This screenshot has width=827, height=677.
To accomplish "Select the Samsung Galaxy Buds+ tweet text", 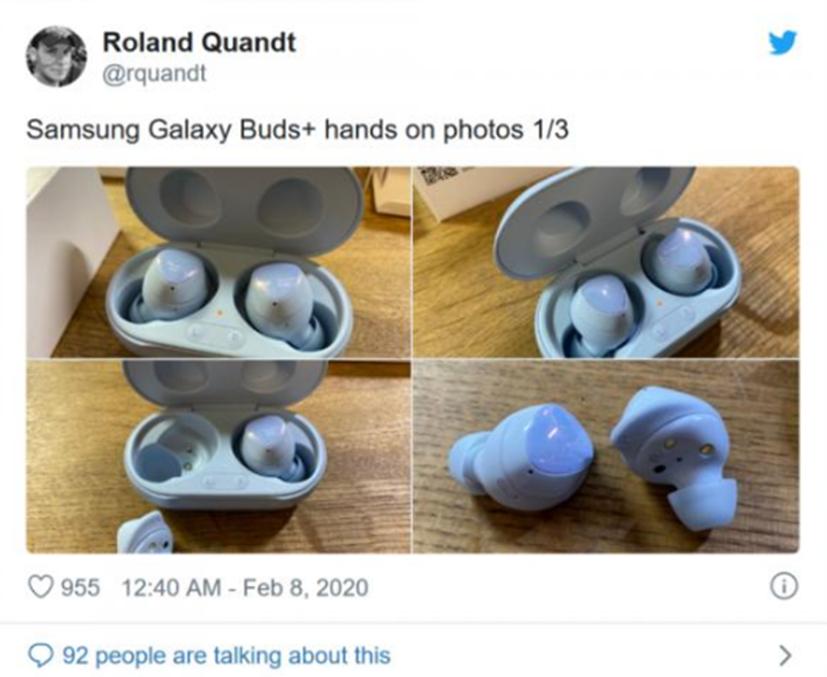I will (x=297, y=130).
